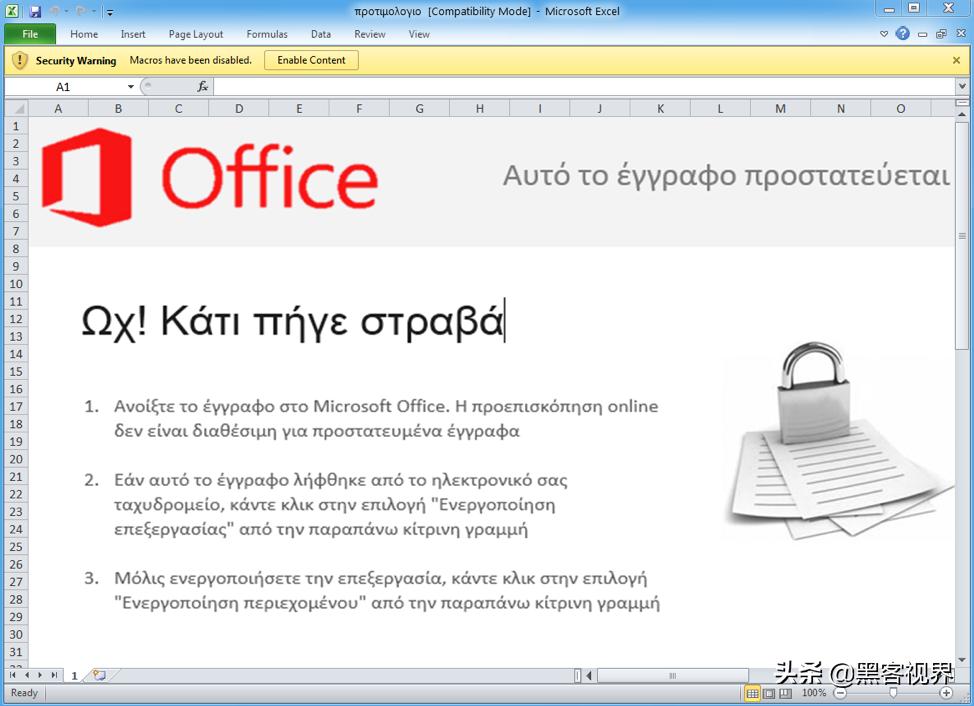Click the Enable Content button
Image resolution: width=974 pixels, height=706 pixels.
coord(311,60)
